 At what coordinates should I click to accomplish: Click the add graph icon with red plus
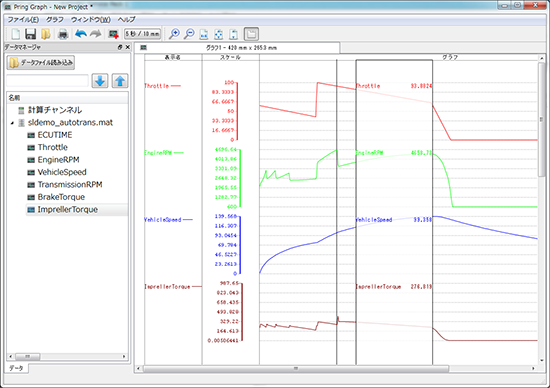pyautogui.click(x=113, y=34)
